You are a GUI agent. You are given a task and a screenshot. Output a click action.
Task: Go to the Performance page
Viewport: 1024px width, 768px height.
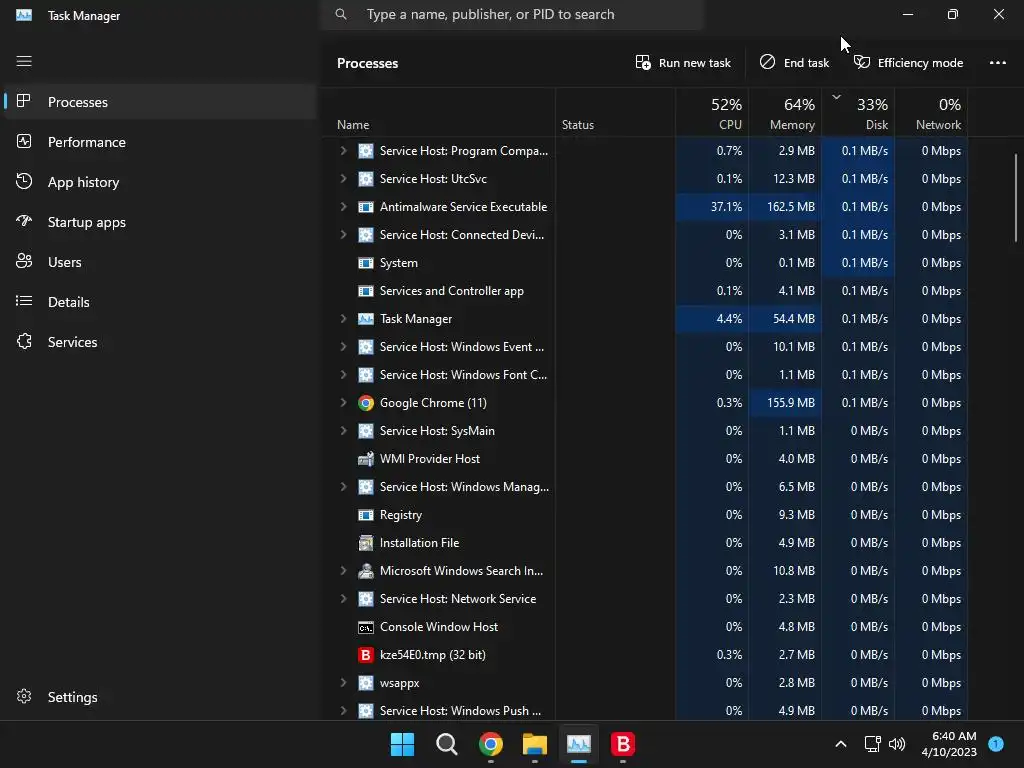(159, 142)
